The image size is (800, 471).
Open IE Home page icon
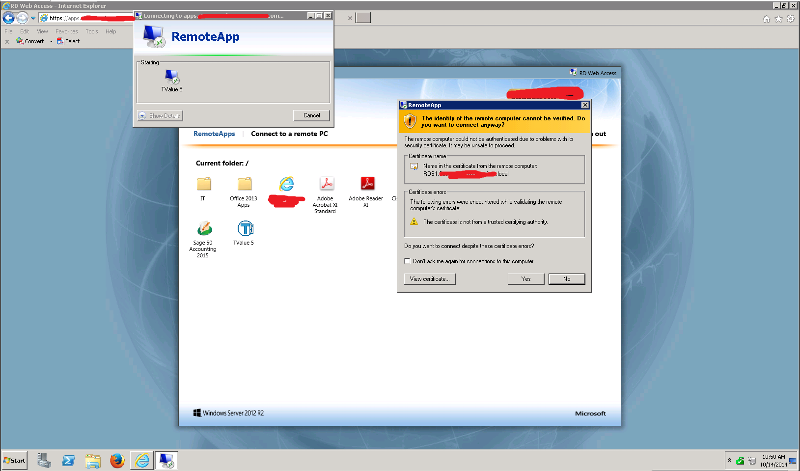766,19
